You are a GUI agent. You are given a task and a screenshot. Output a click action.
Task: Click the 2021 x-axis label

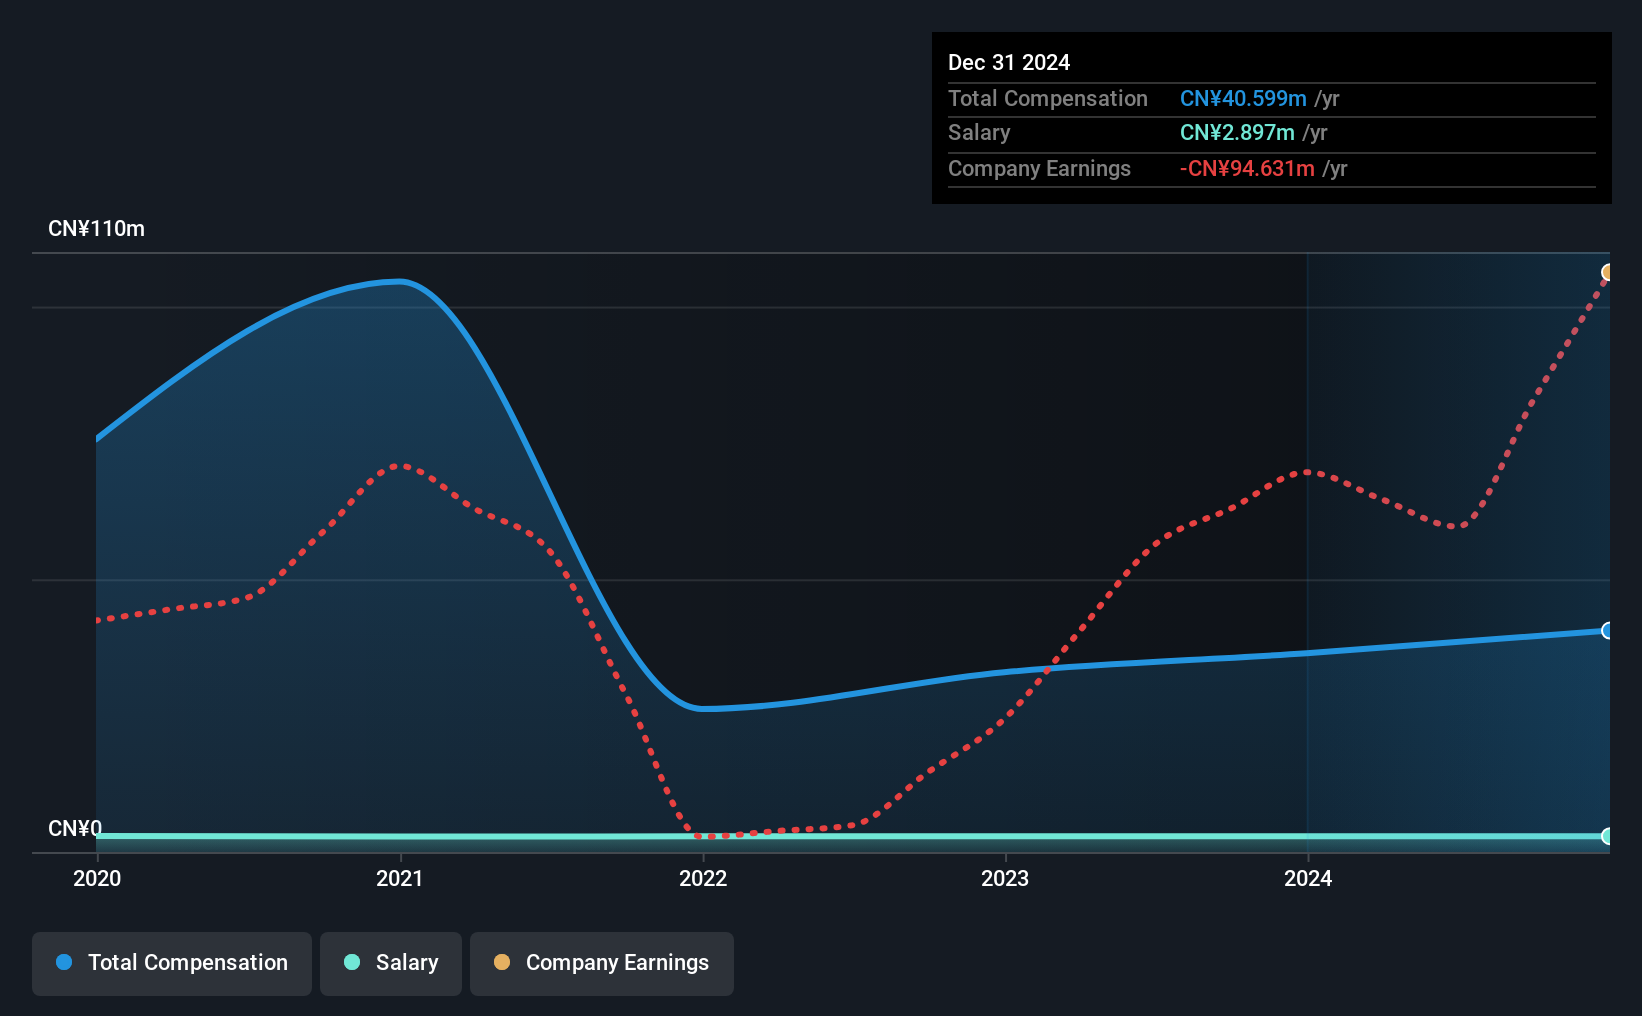(400, 878)
